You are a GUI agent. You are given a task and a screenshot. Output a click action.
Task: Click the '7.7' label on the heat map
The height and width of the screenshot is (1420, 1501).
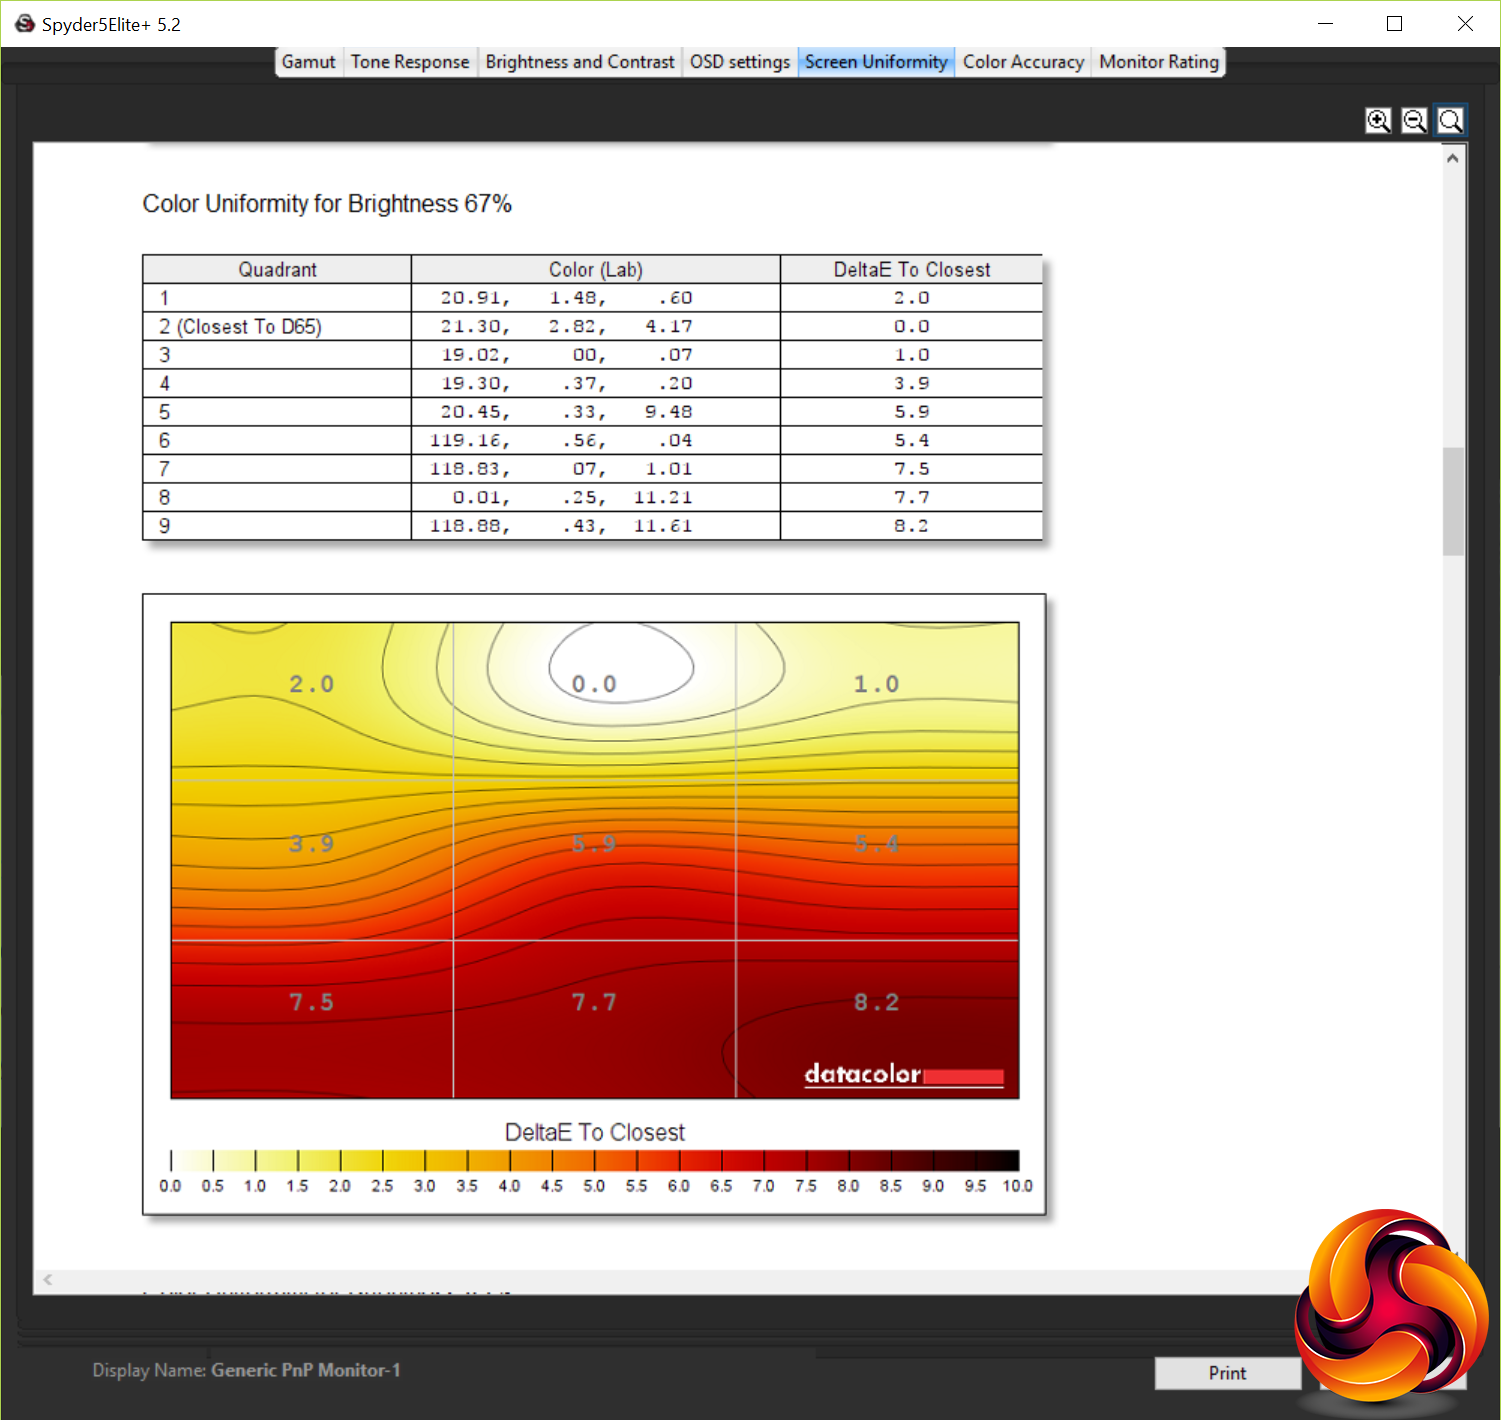coord(594,1003)
